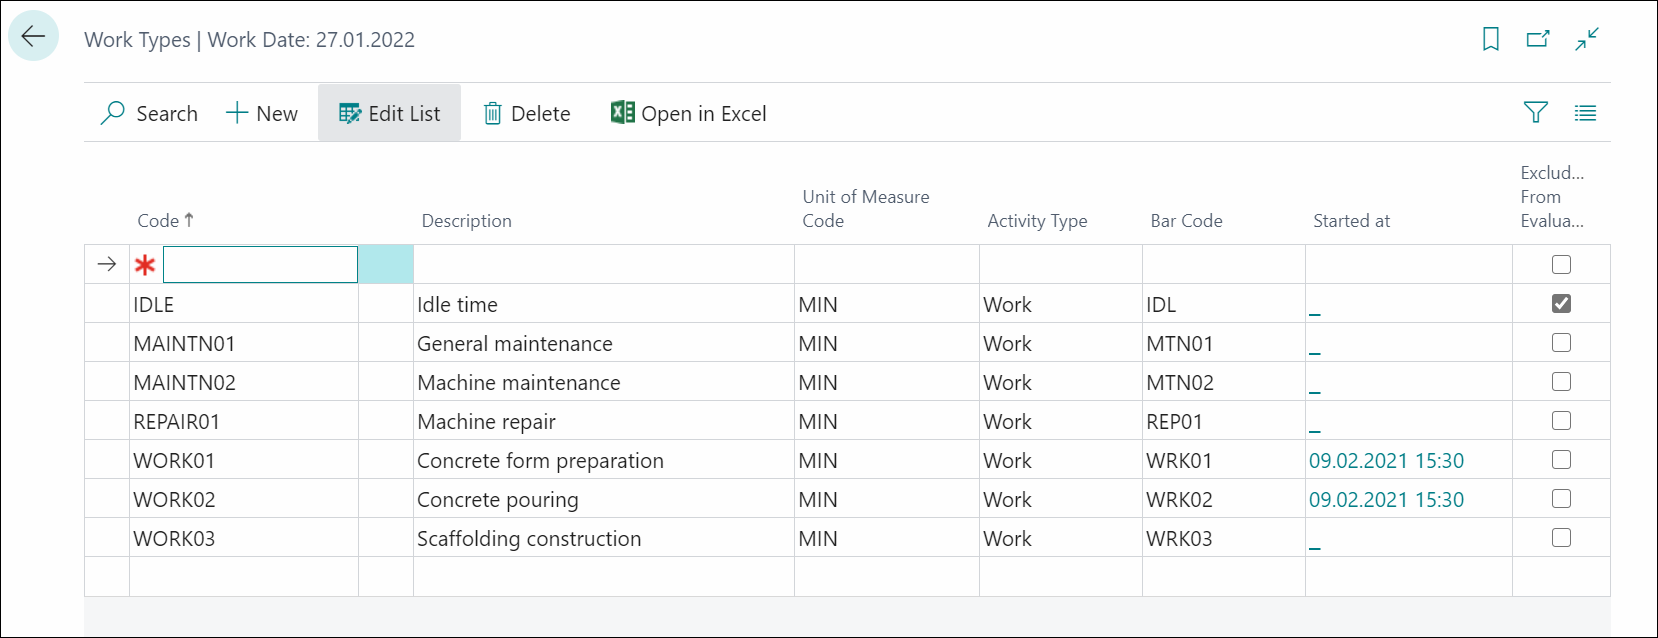Open the Bar Code column header
This screenshot has height=638, width=1658.
pos(1186,221)
